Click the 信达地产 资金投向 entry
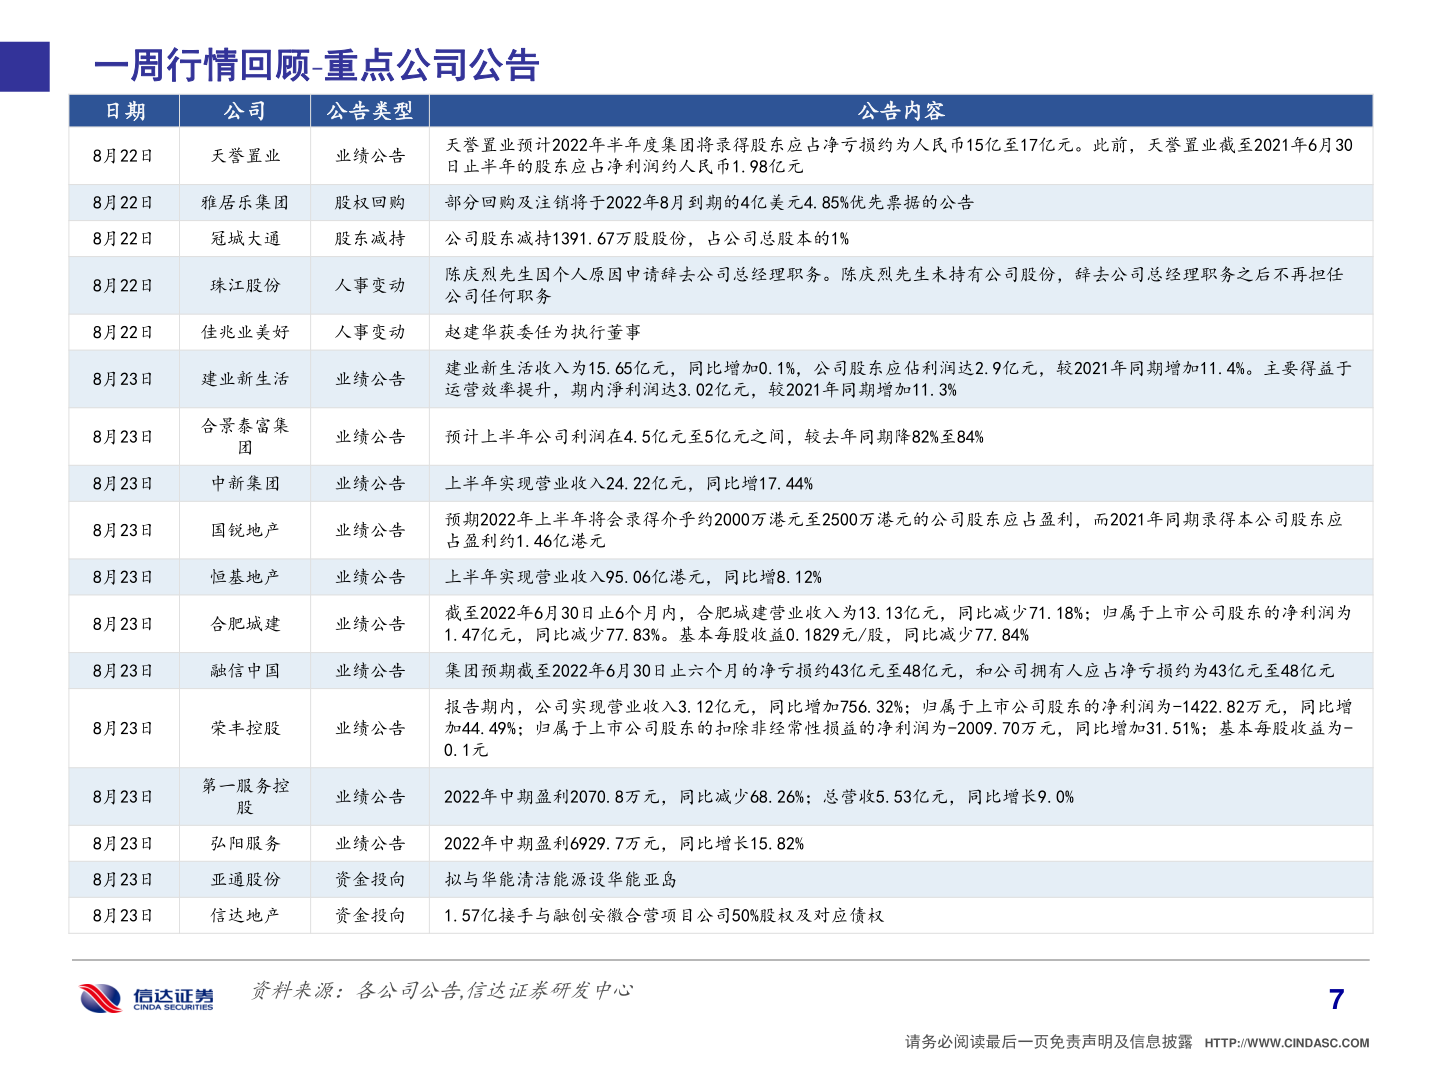Viewport: 1440px width, 1080px height. coord(371,913)
